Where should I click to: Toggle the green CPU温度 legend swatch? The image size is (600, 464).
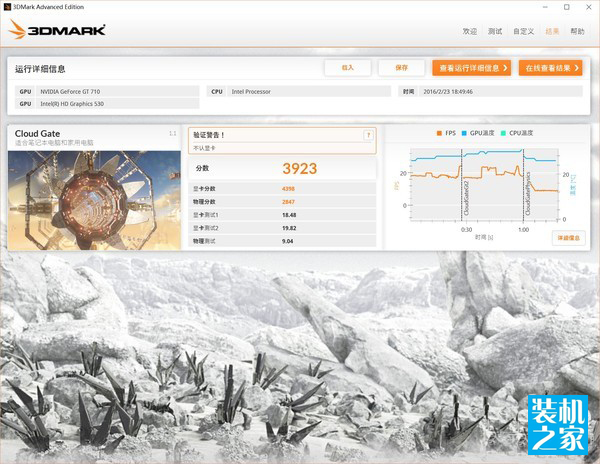[503, 133]
